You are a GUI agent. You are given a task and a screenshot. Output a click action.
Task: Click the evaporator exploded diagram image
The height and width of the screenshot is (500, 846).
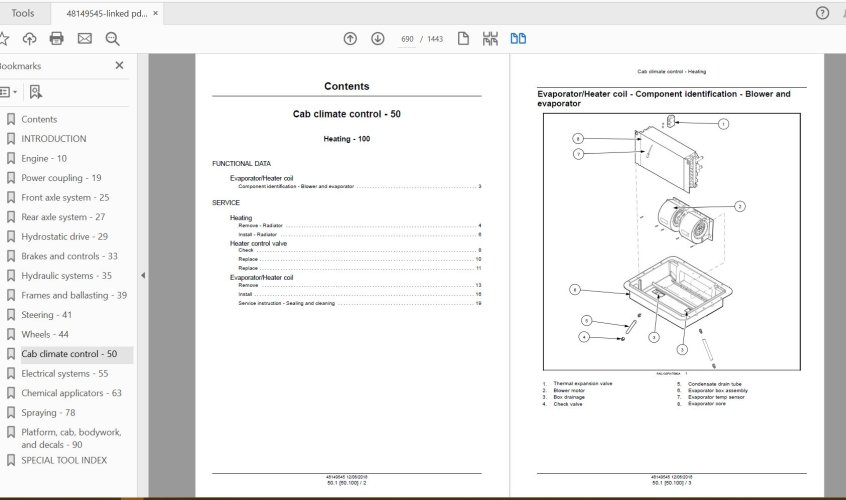(672, 242)
